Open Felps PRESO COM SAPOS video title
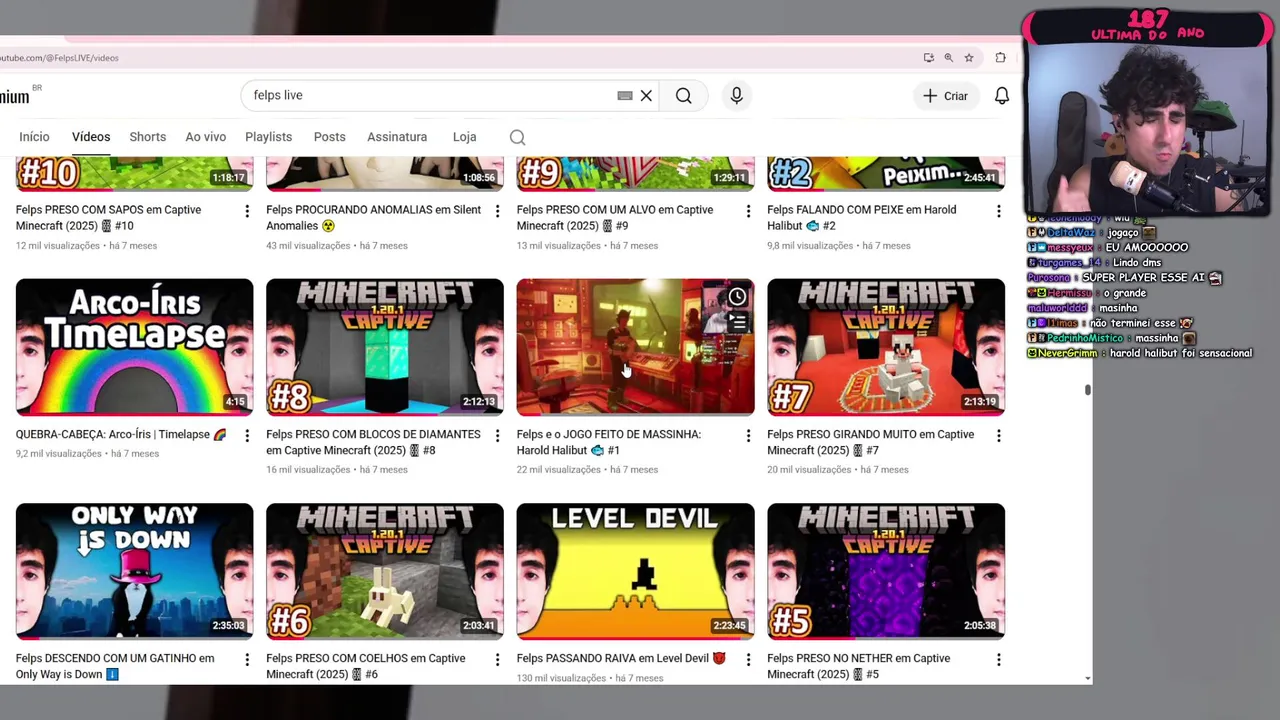The height and width of the screenshot is (720, 1280). tap(108, 218)
